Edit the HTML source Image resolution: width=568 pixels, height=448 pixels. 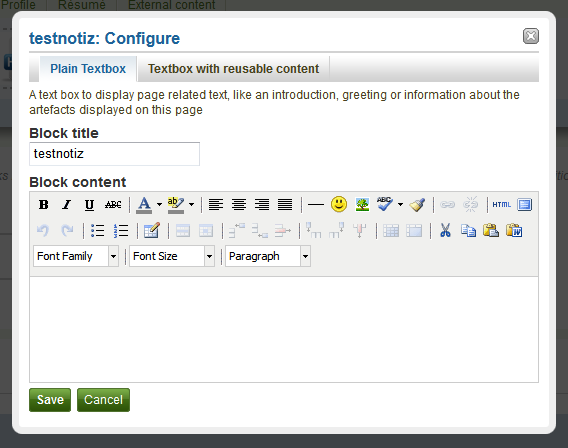(502, 205)
